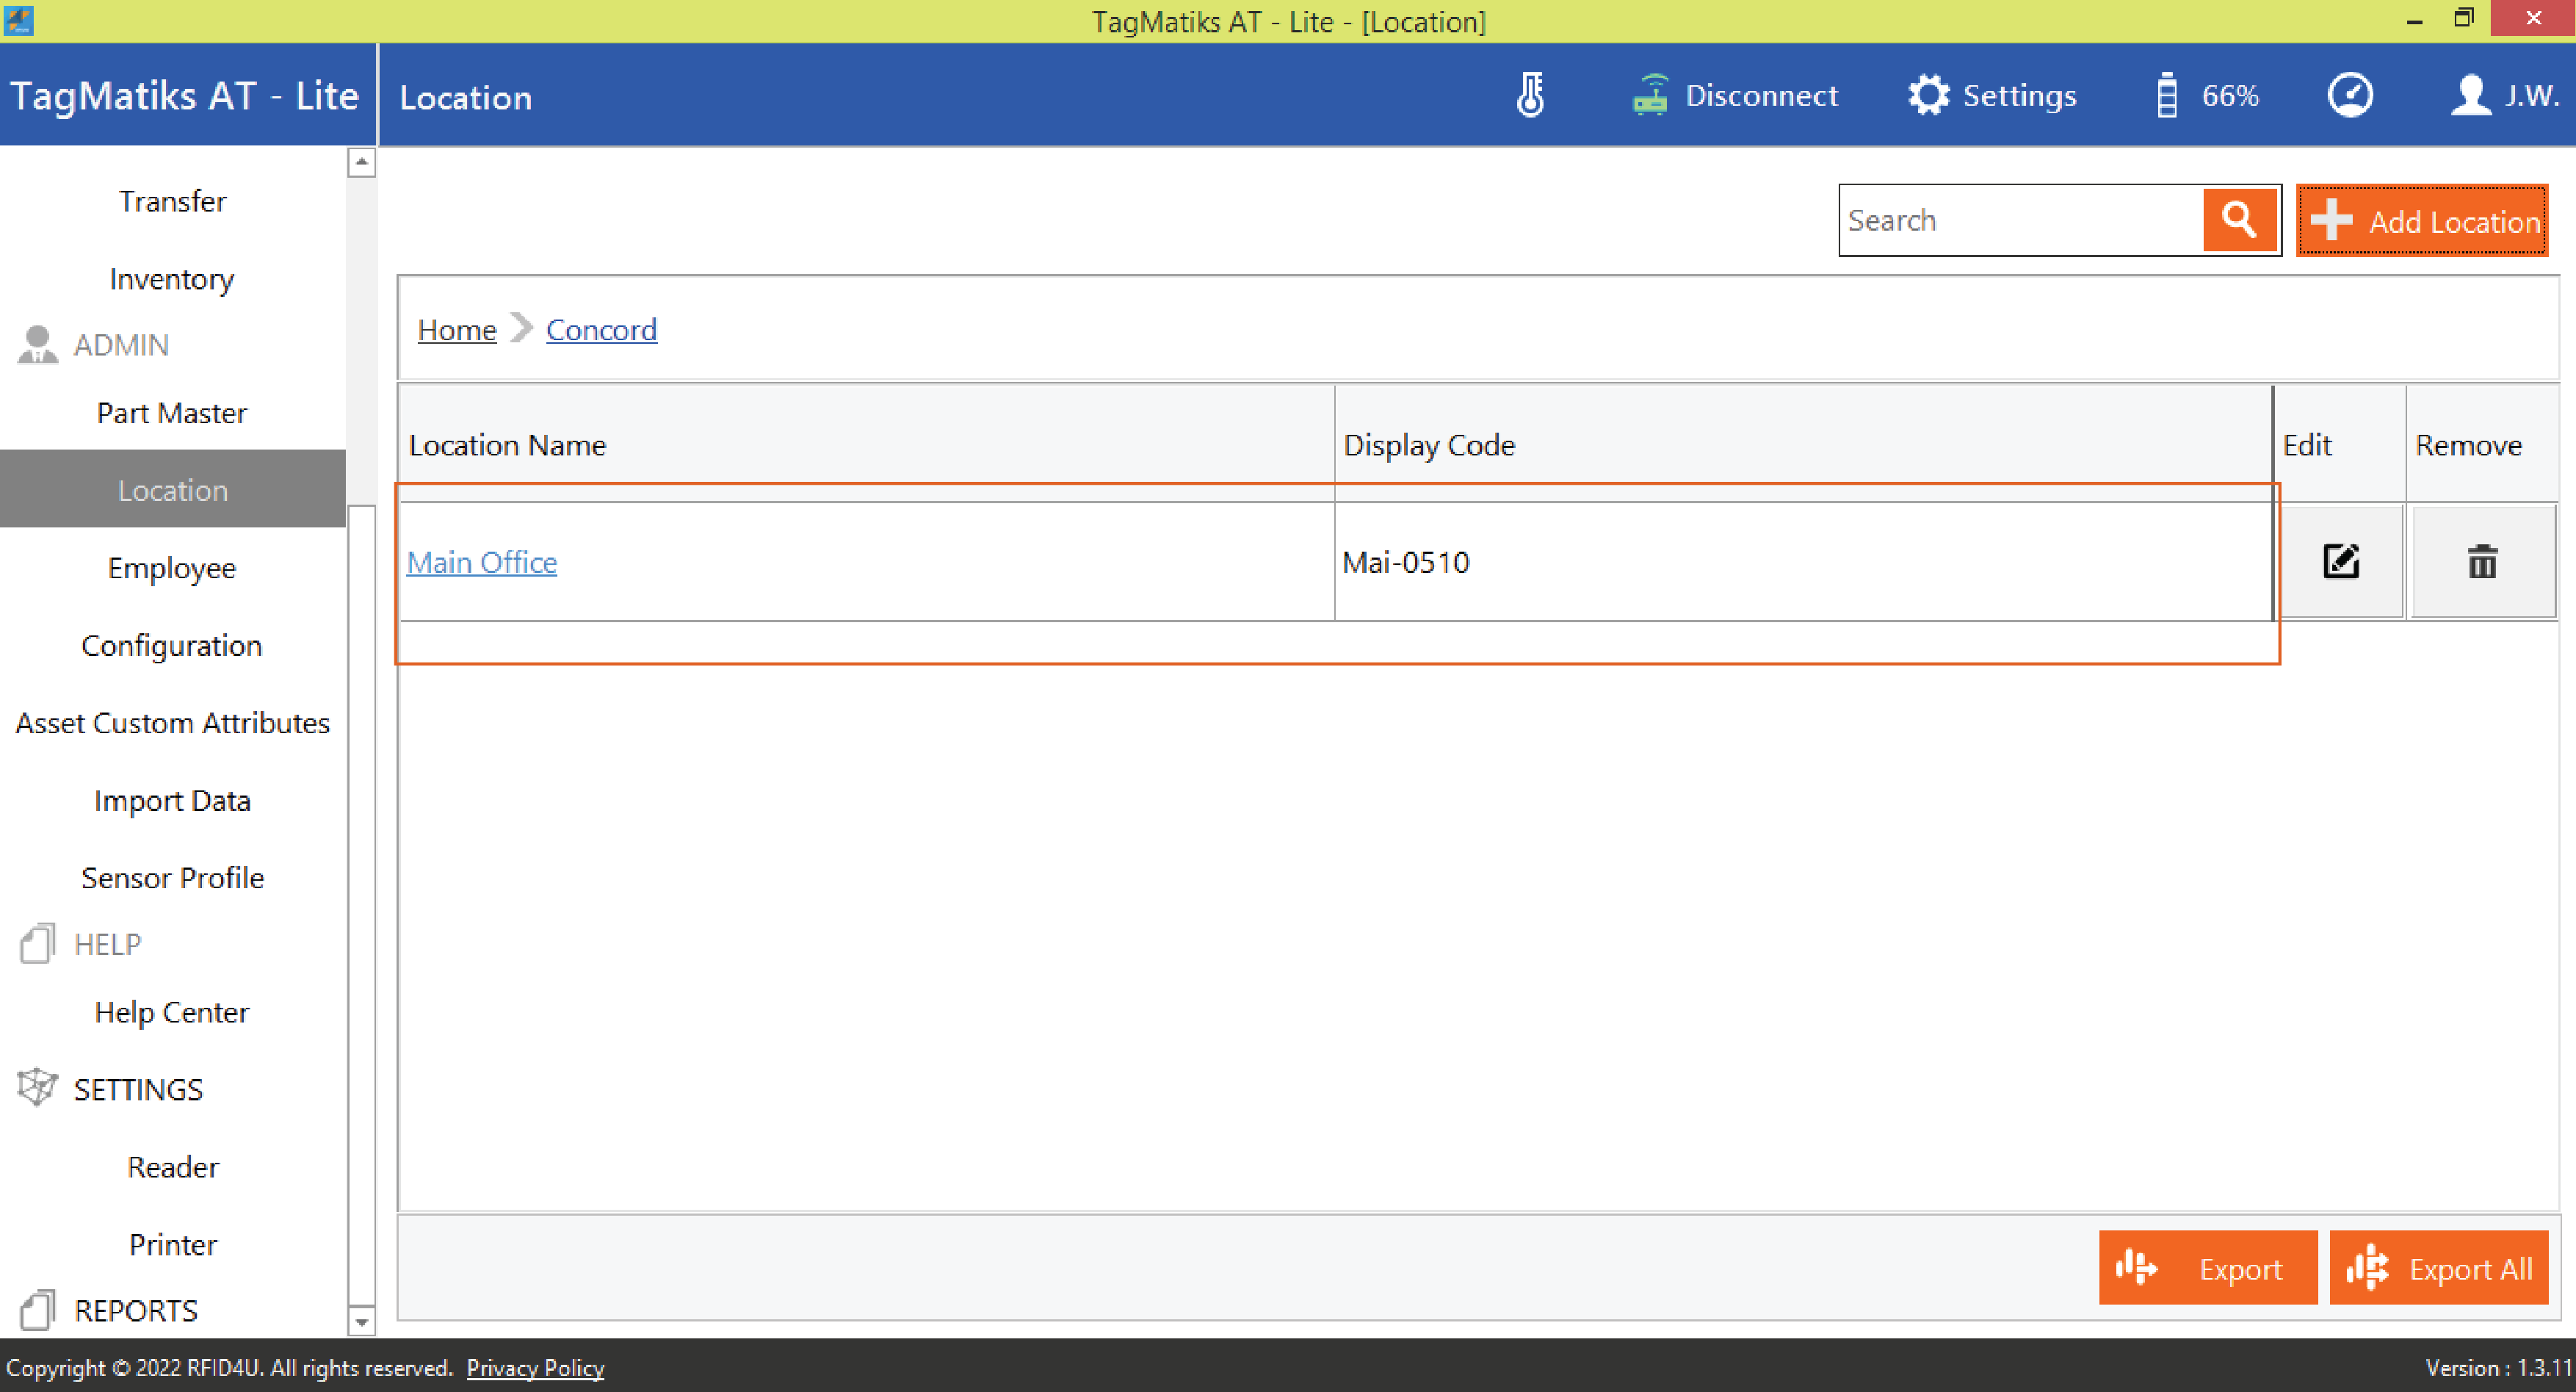
Task: Edit the Main Office location row
Action: 2340,562
